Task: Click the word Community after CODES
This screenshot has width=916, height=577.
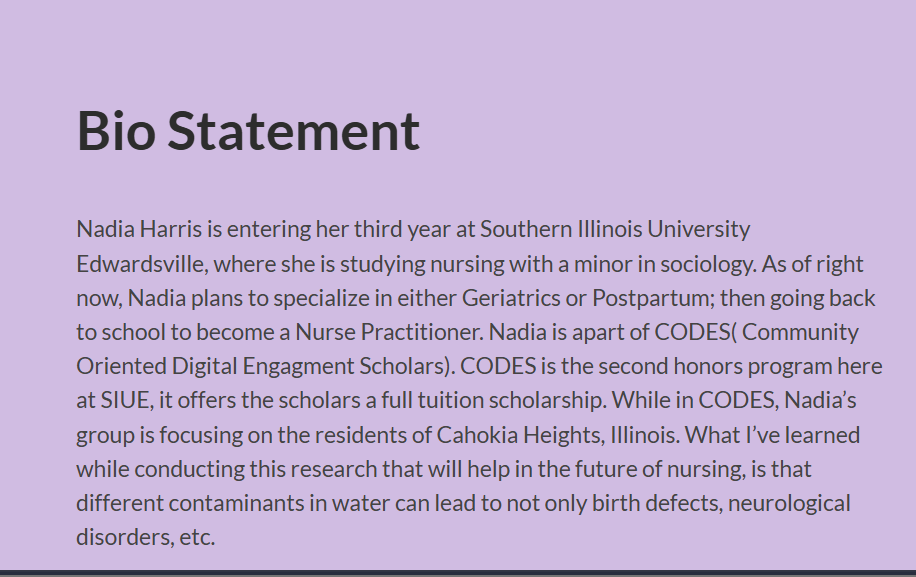Action: (800, 332)
